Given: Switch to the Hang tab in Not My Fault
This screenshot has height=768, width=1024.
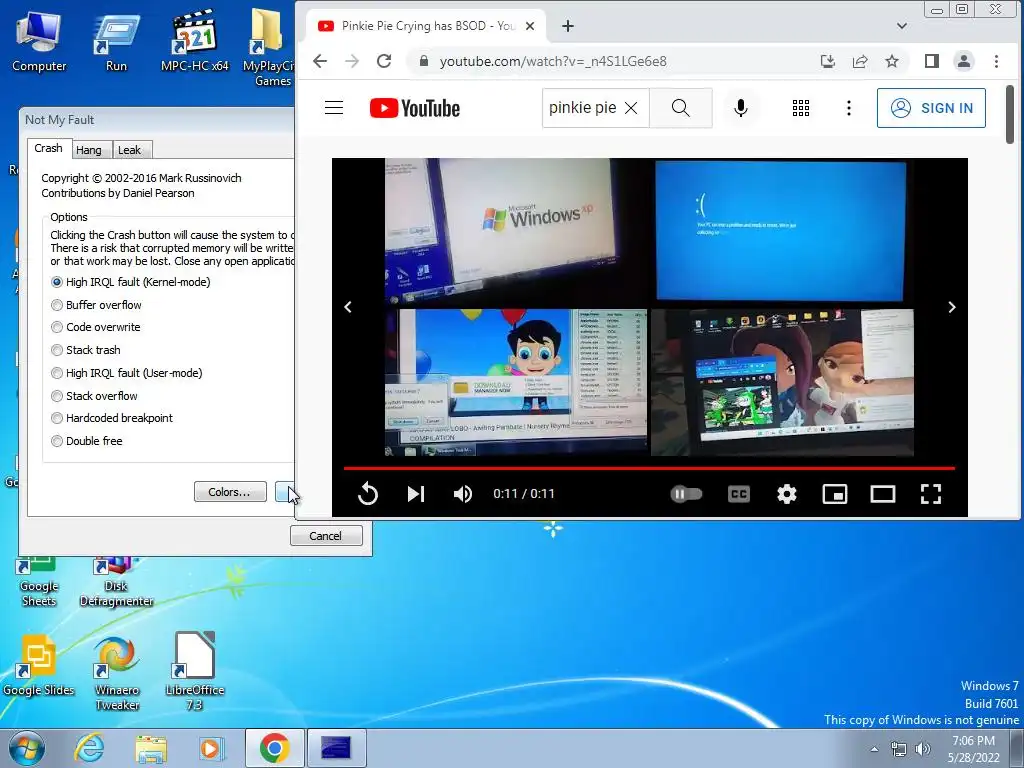Looking at the screenshot, I should point(89,150).
